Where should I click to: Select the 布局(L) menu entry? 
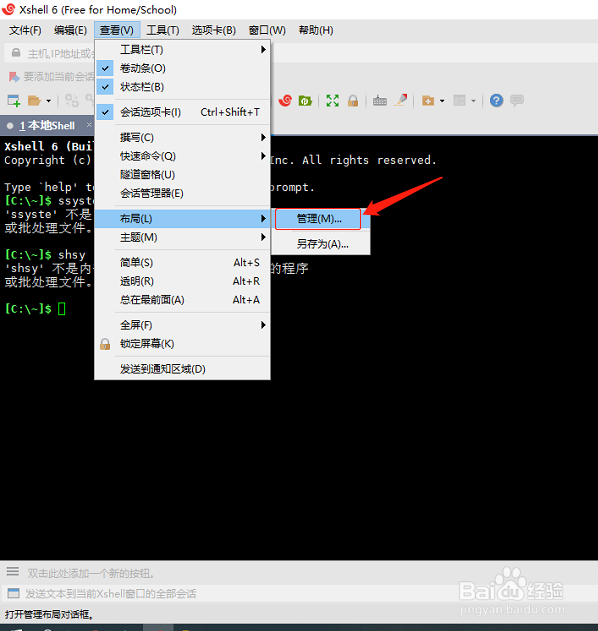182,219
